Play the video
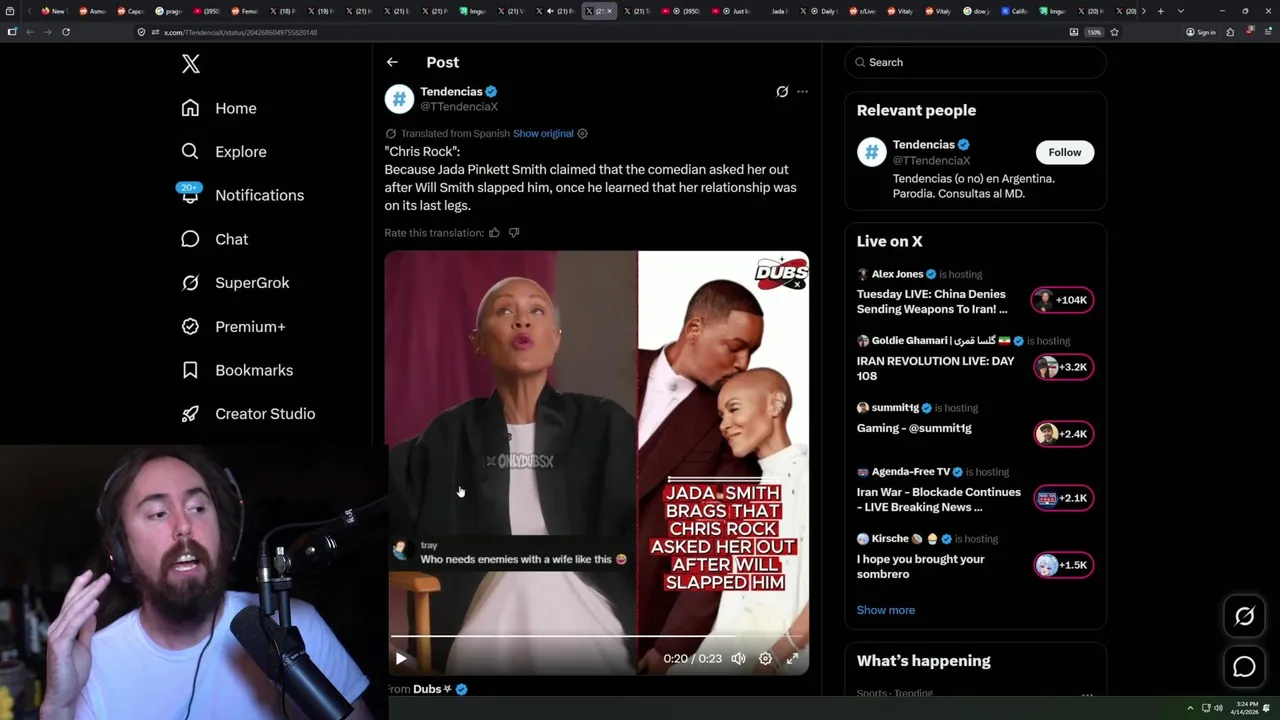1280x720 pixels. [401, 658]
